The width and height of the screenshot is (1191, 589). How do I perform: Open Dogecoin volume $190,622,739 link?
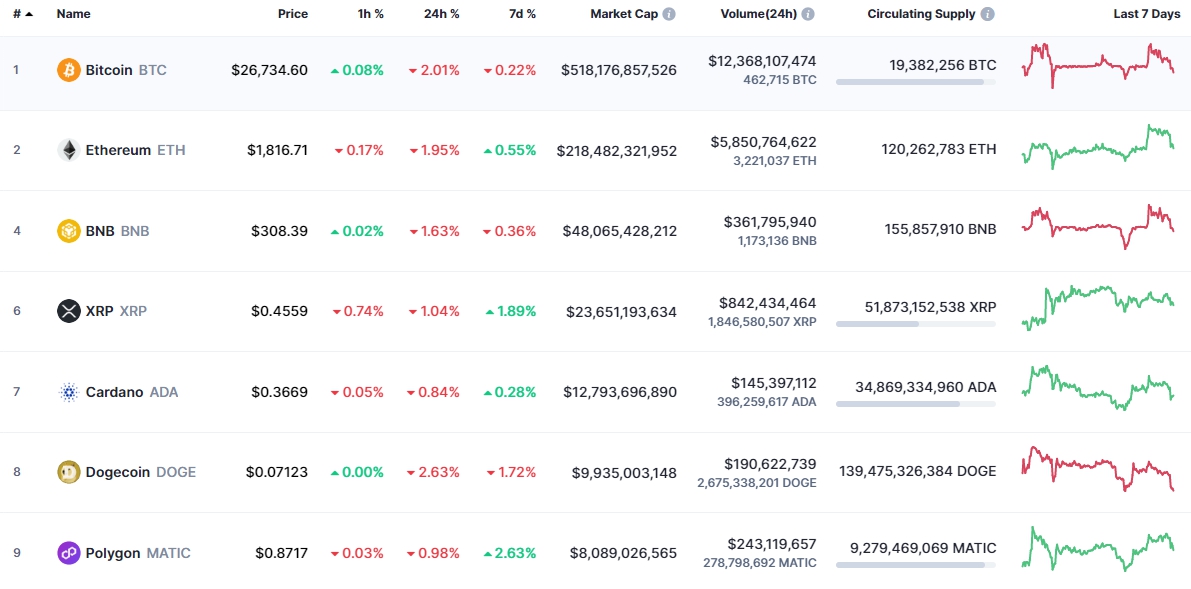pos(771,464)
